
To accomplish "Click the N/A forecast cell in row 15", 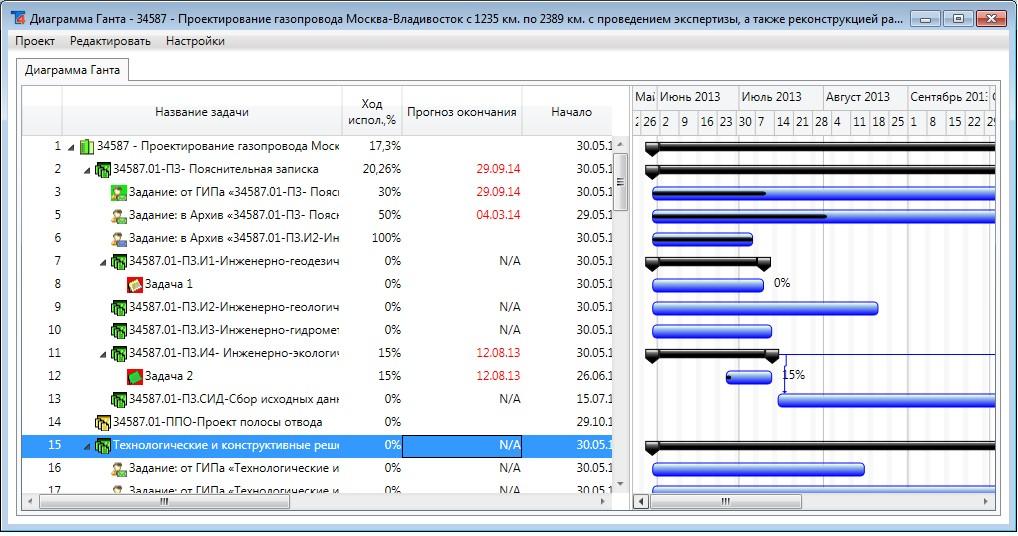I will point(462,446).
